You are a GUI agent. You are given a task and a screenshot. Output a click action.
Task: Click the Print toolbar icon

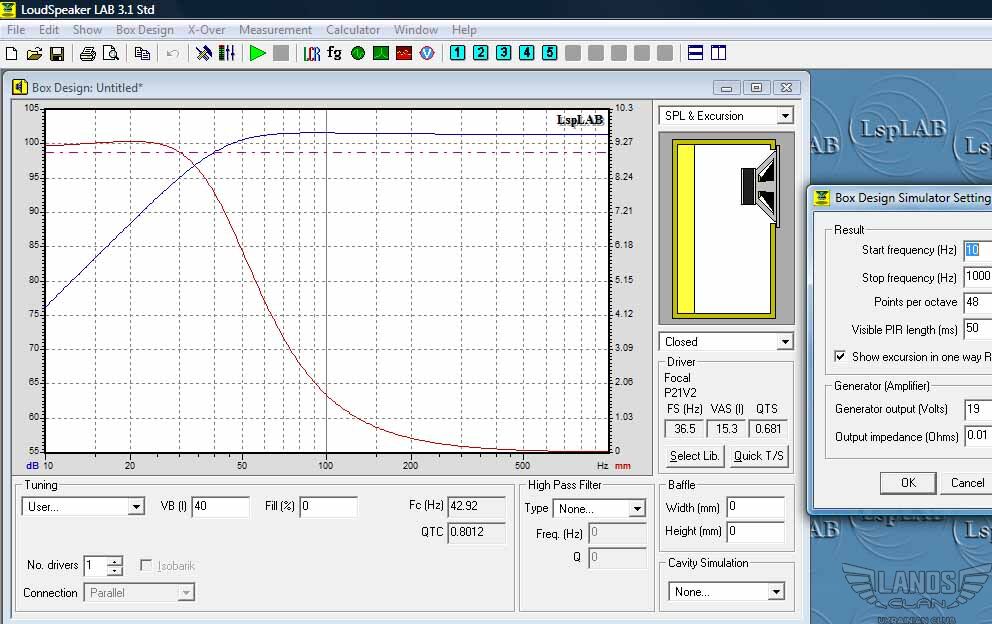tap(87, 54)
